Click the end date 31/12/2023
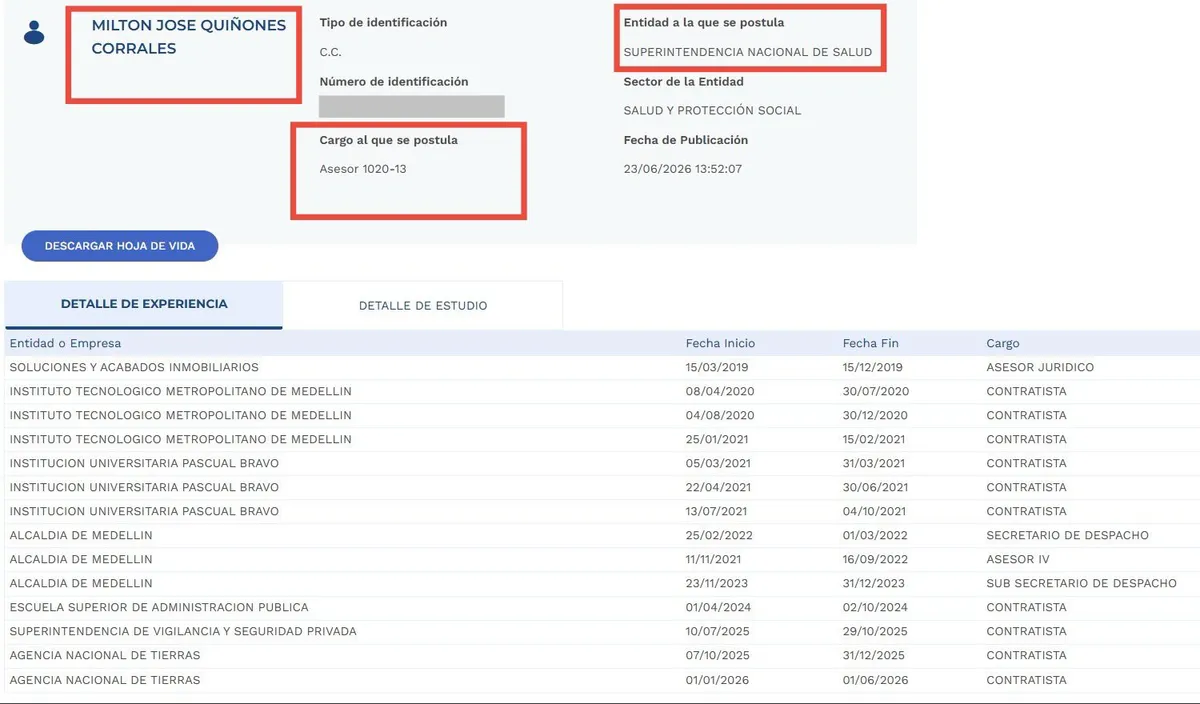The image size is (1200, 704). tap(873, 583)
